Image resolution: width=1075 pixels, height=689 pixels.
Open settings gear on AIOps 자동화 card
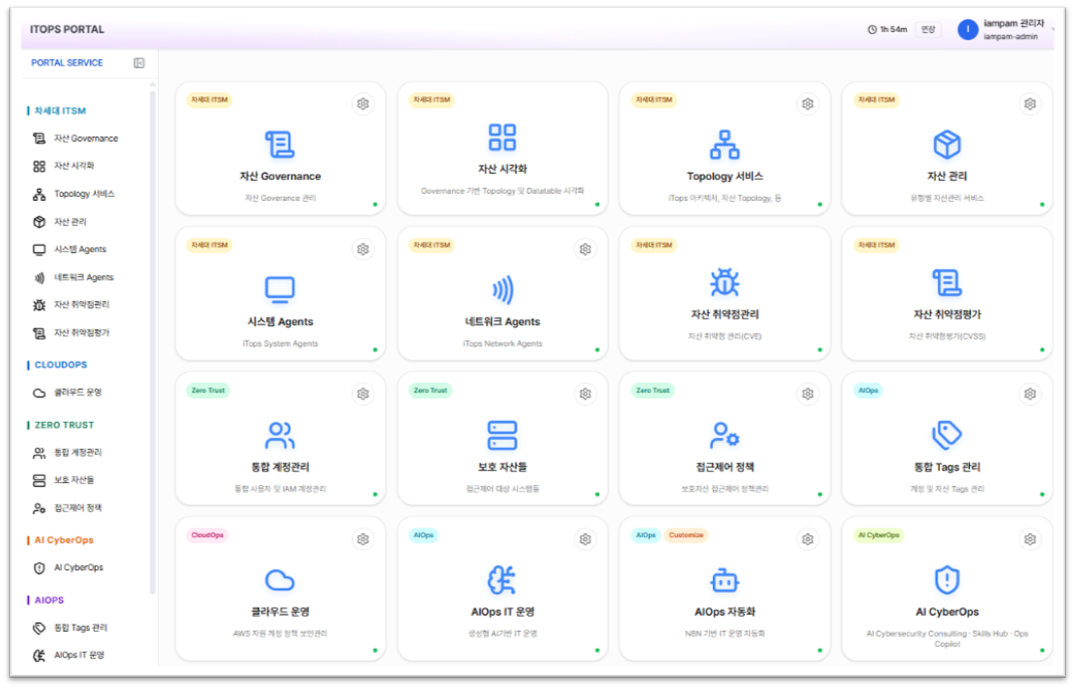pyautogui.click(x=808, y=540)
